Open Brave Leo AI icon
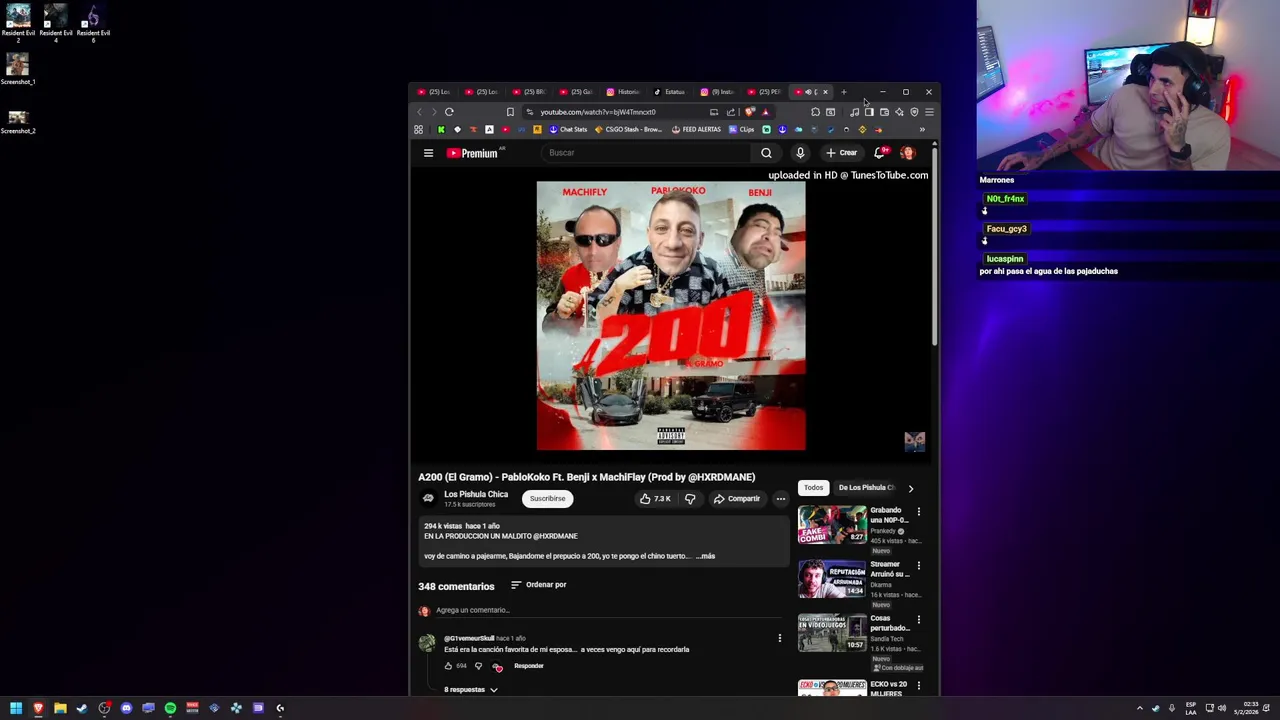 pos(899,112)
